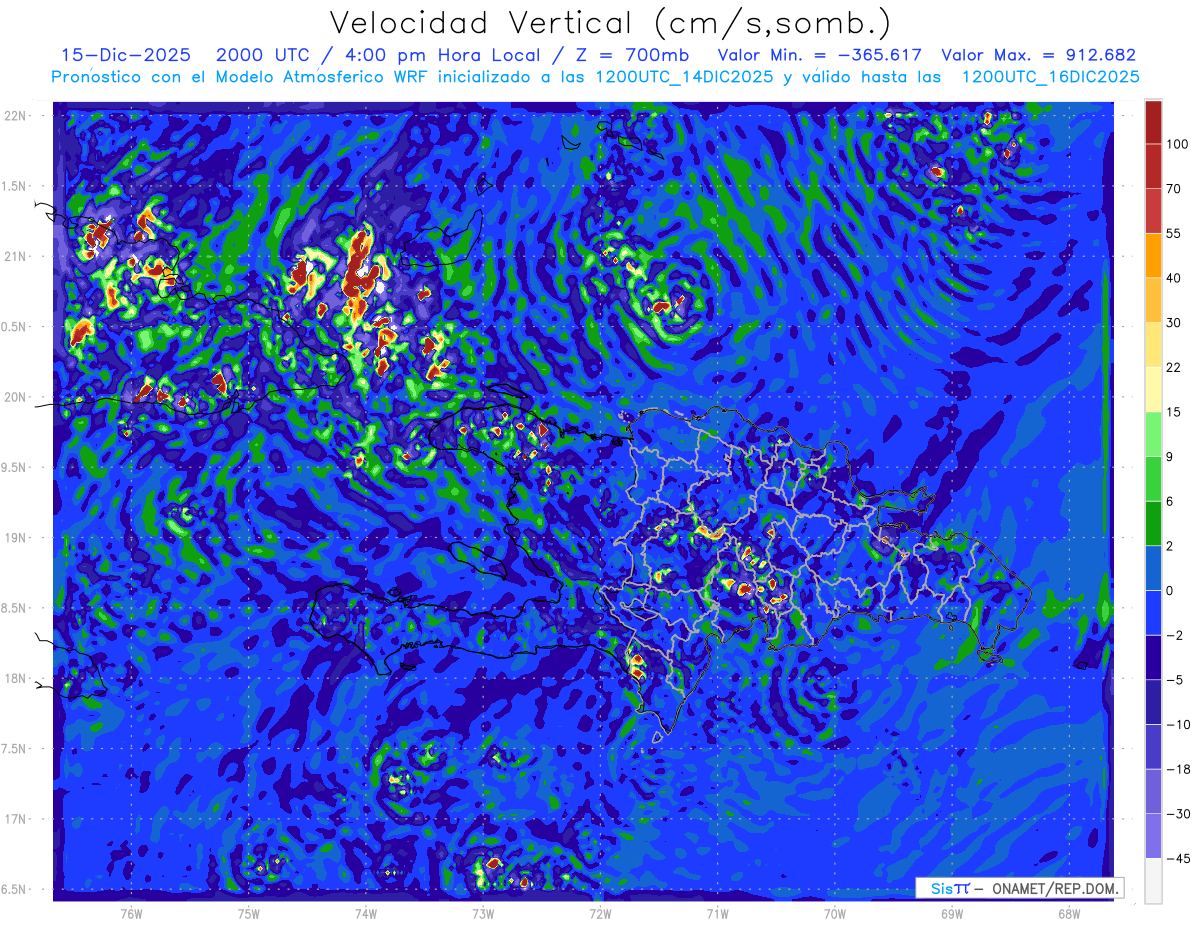Image resolution: width=1200 pixels, height=927 pixels.
Task: Pick the navy swatch between -5 and -2
Action: point(1153,657)
